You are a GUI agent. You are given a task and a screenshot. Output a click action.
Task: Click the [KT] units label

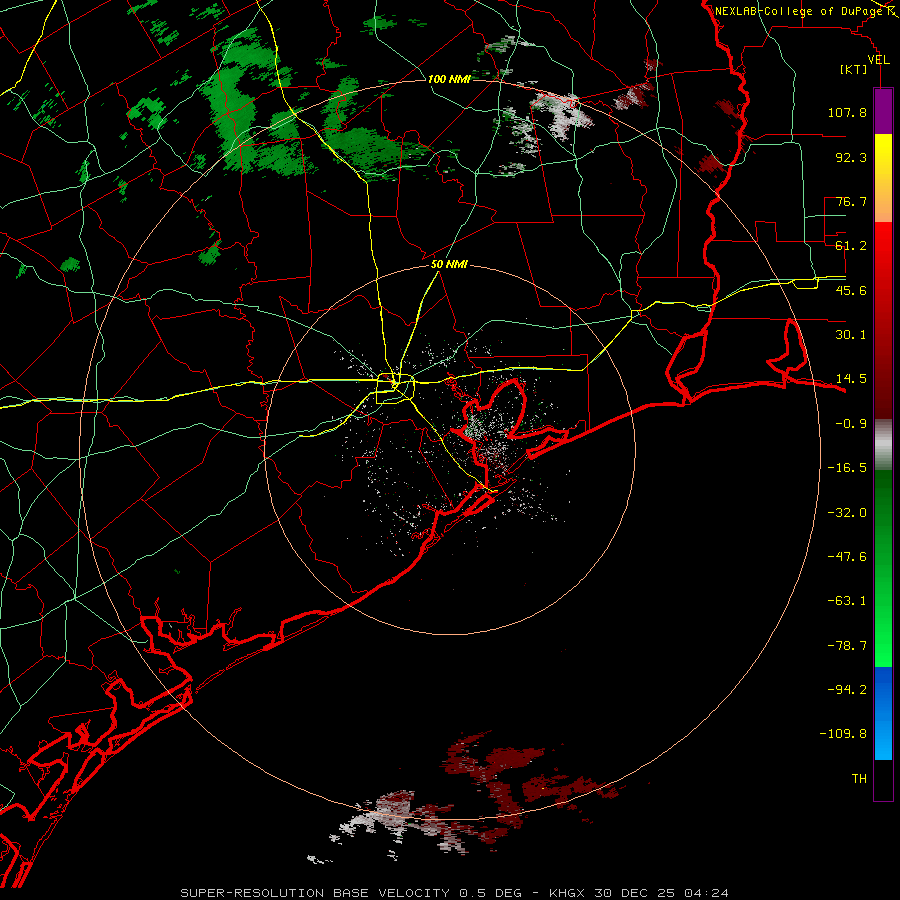coord(854,69)
